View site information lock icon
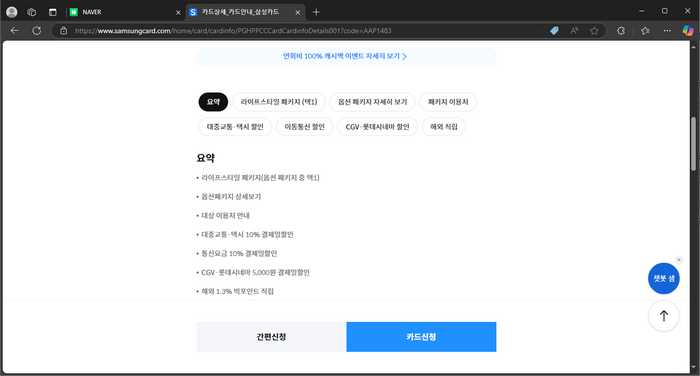Screen dimensions: 700x376 [64, 31]
